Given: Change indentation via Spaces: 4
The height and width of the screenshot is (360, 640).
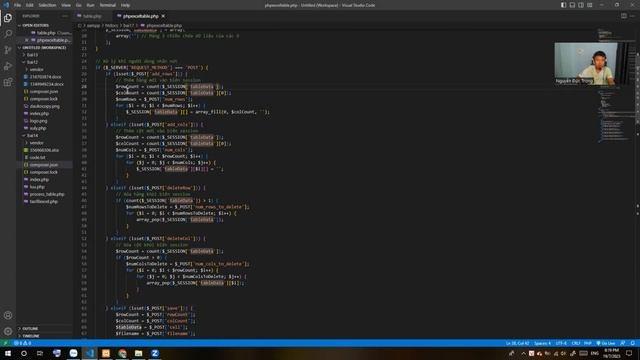Looking at the screenshot, I should point(542,343).
